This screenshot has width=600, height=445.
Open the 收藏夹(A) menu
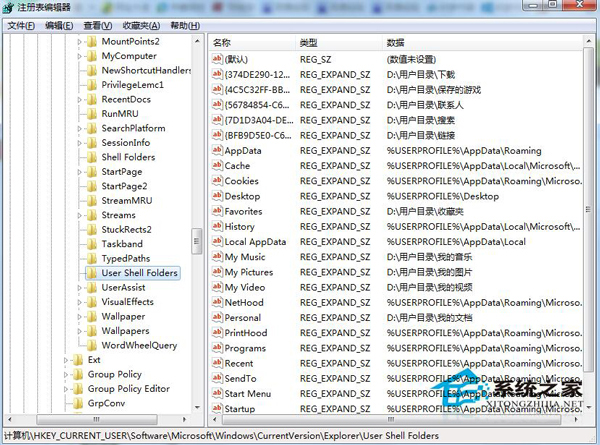(x=141, y=26)
